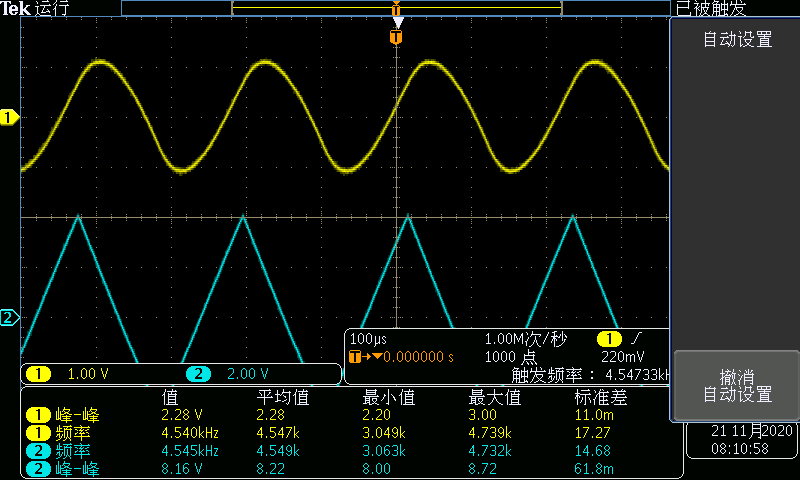Viewport: 800px width, 480px height.
Task: Click the channel 1 scale 1.00 V
Action: point(88,374)
